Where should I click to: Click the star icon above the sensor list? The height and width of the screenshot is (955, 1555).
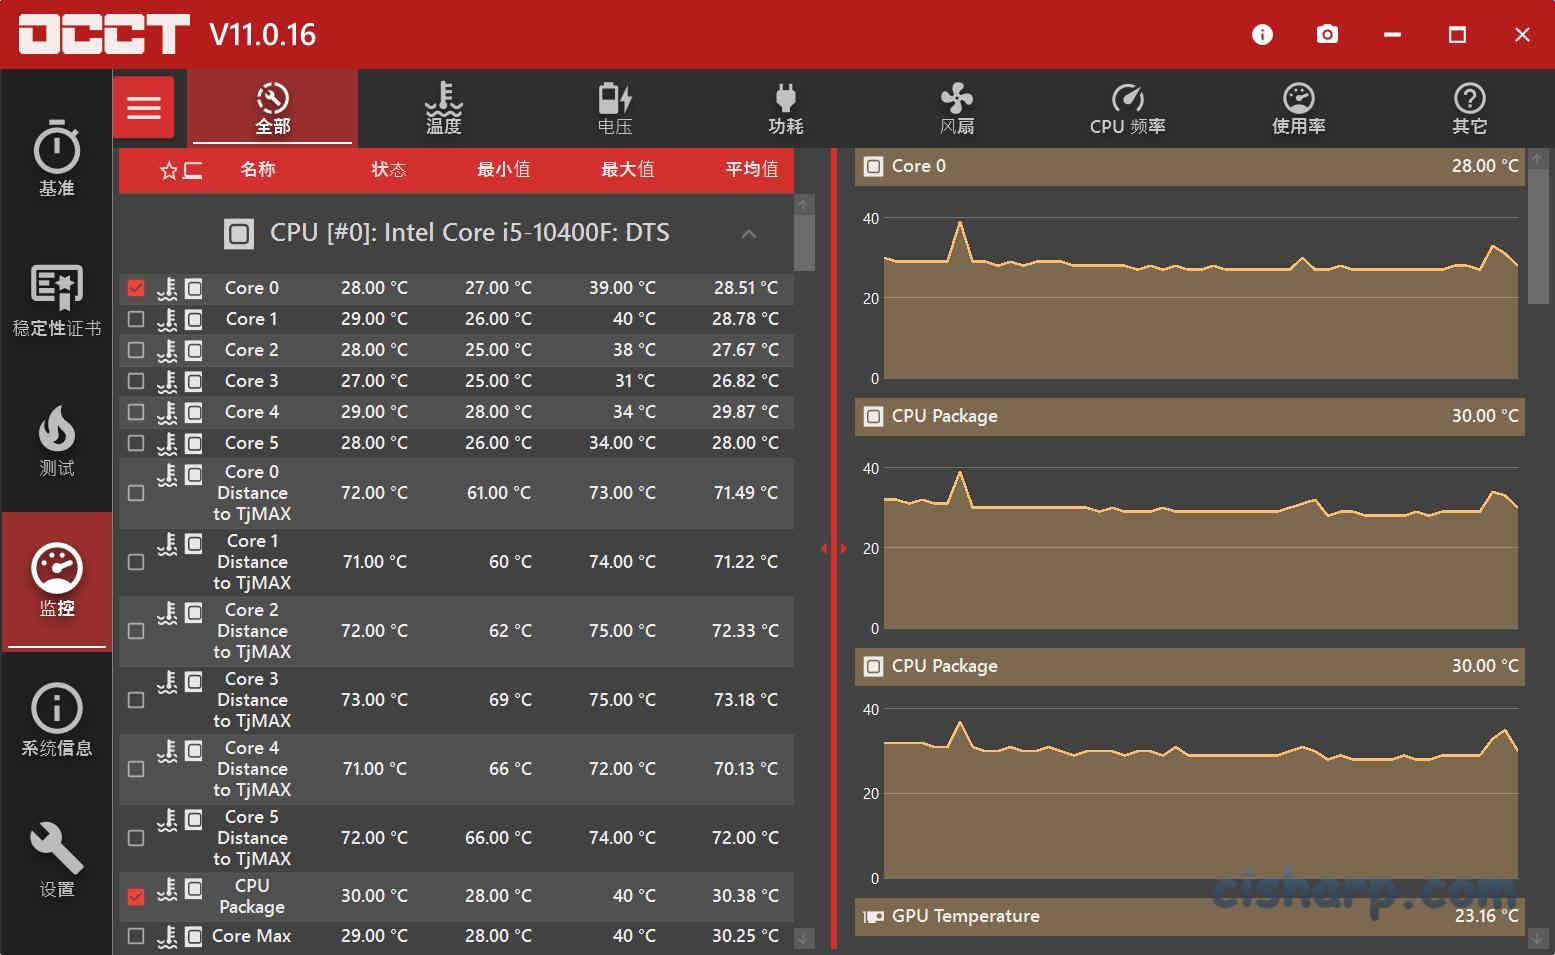pos(167,170)
